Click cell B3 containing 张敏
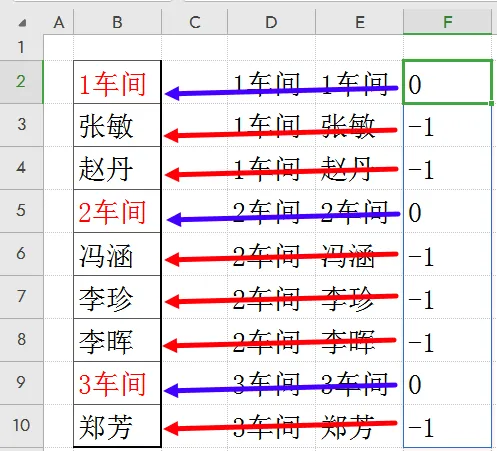Image resolution: width=497 pixels, height=451 pixels. [117, 125]
